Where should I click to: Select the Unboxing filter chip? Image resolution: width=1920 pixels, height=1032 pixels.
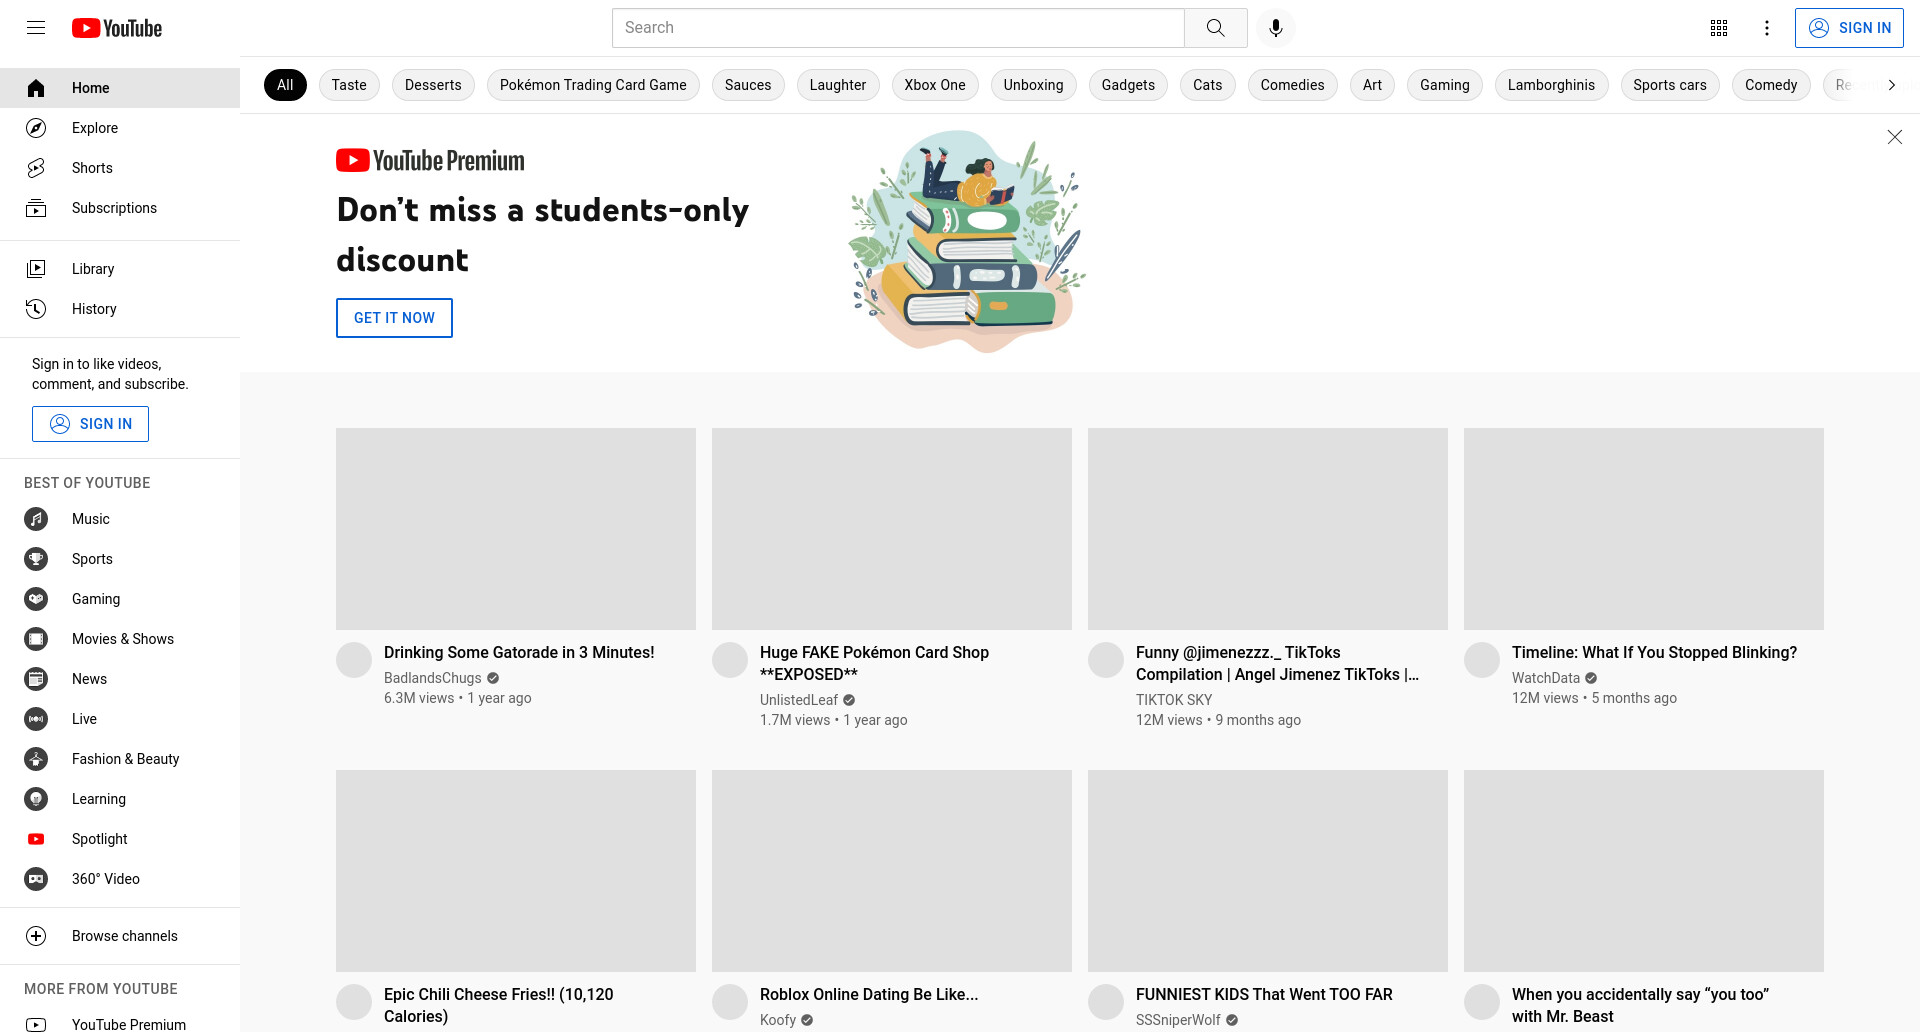(x=1034, y=85)
